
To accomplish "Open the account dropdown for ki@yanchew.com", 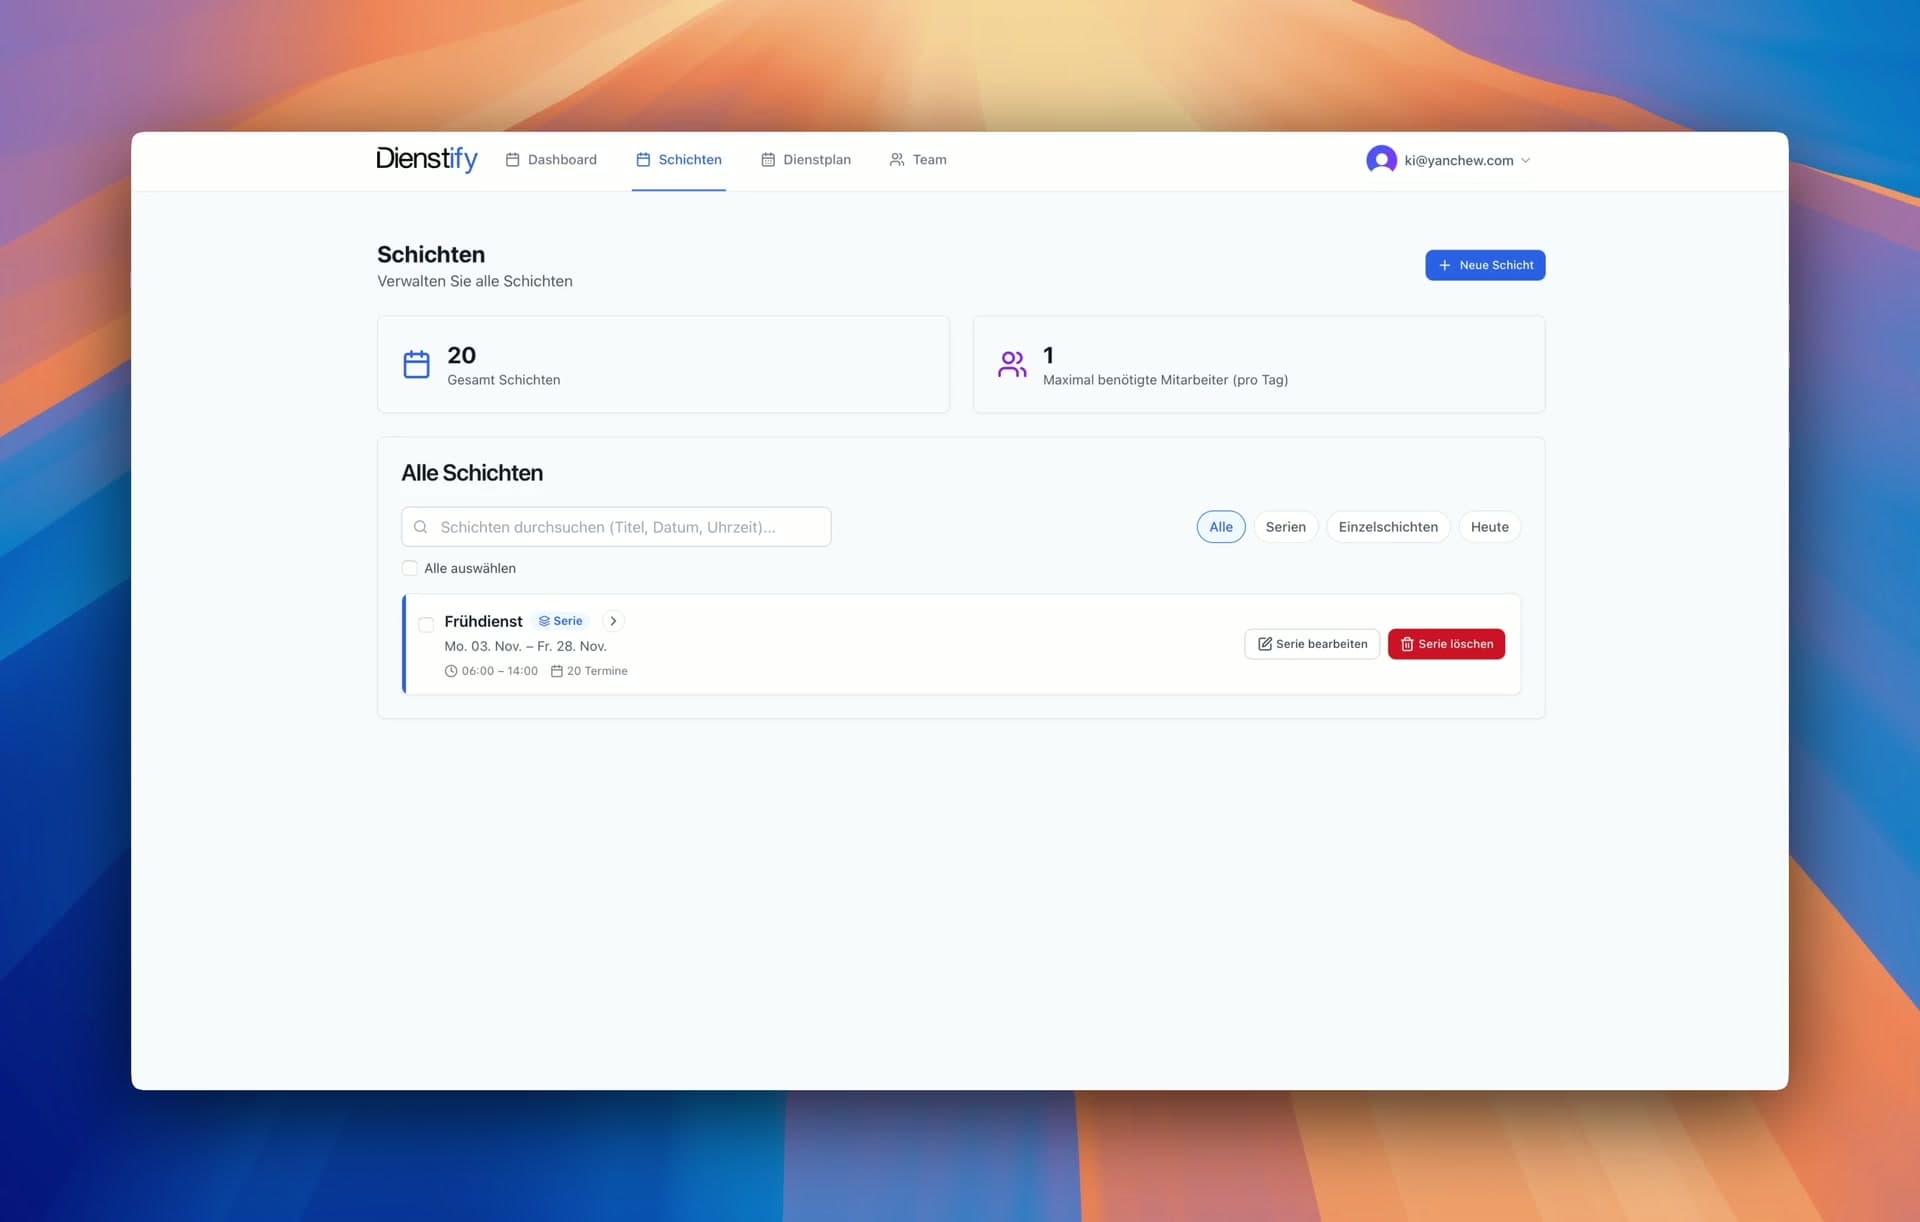I will tap(1449, 160).
